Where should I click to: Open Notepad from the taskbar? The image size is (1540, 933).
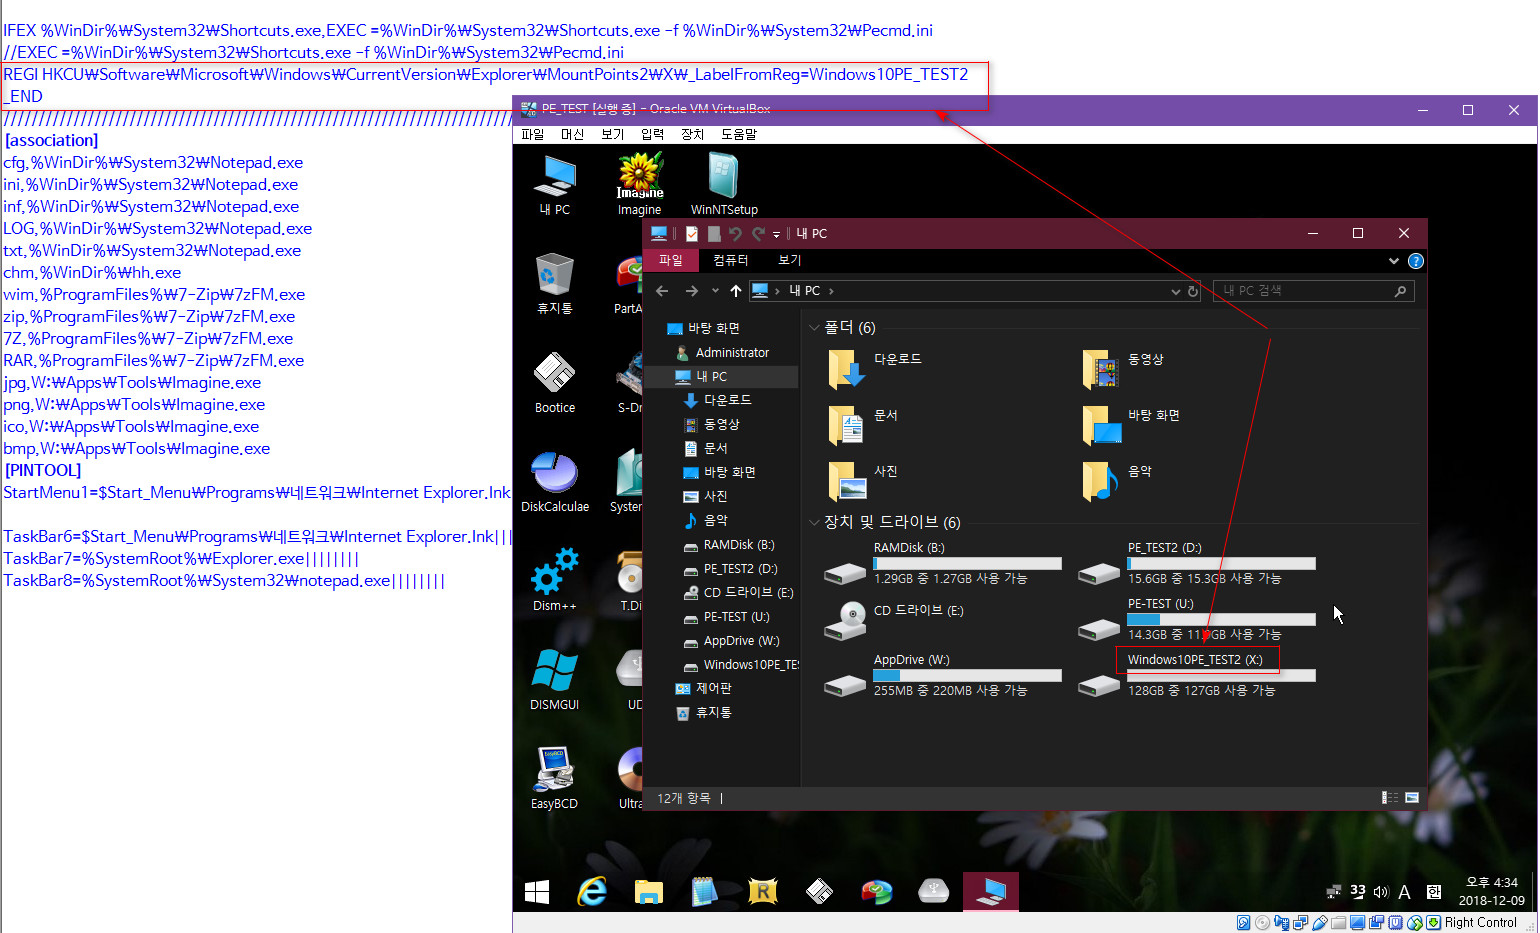coord(705,891)
